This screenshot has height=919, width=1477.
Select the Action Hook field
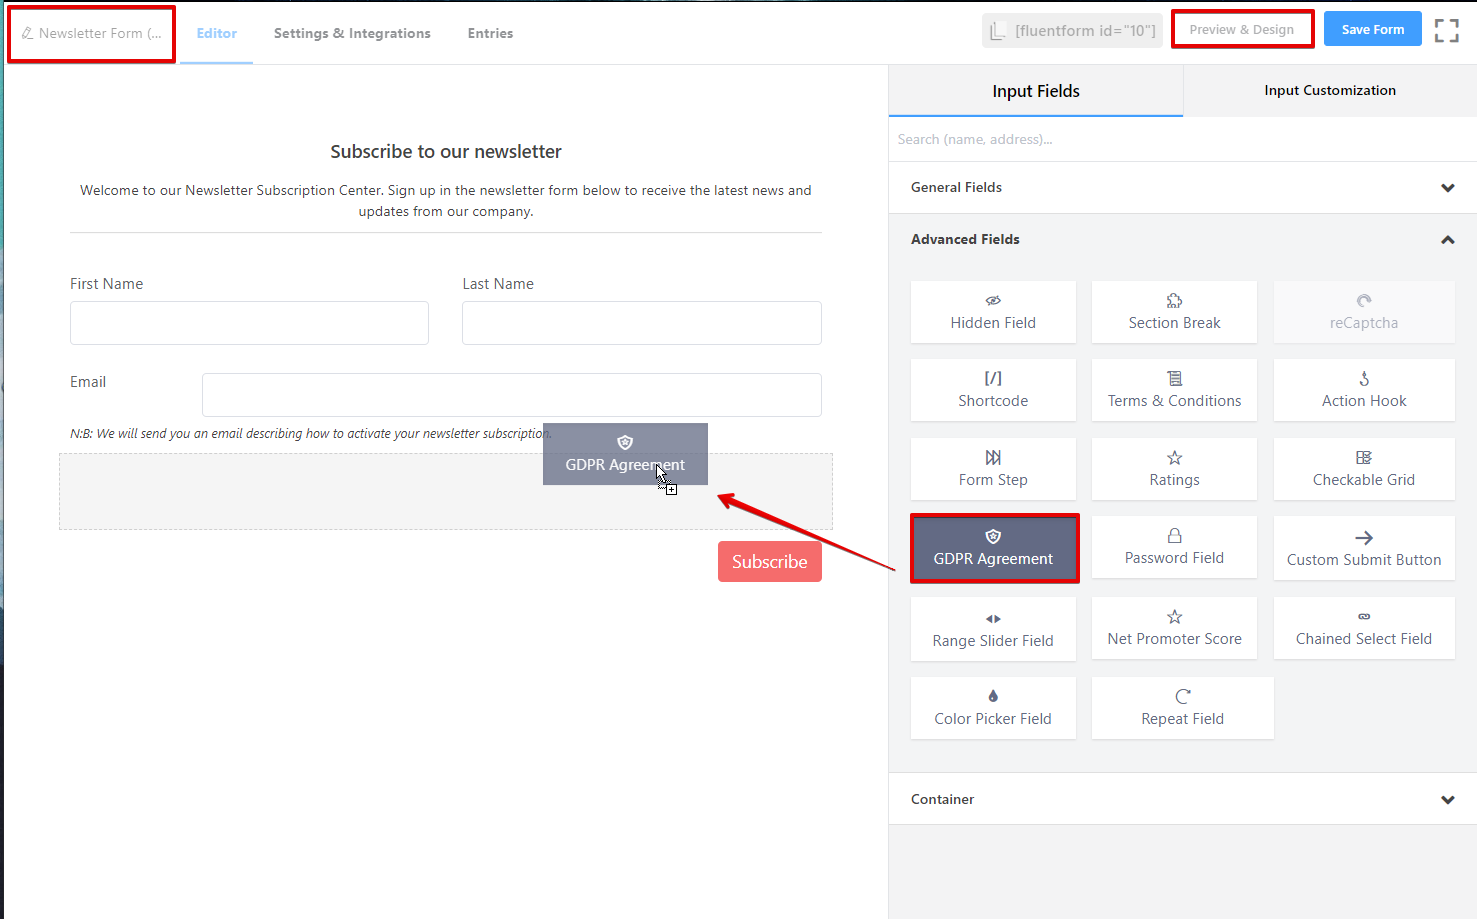[1363, 390]
